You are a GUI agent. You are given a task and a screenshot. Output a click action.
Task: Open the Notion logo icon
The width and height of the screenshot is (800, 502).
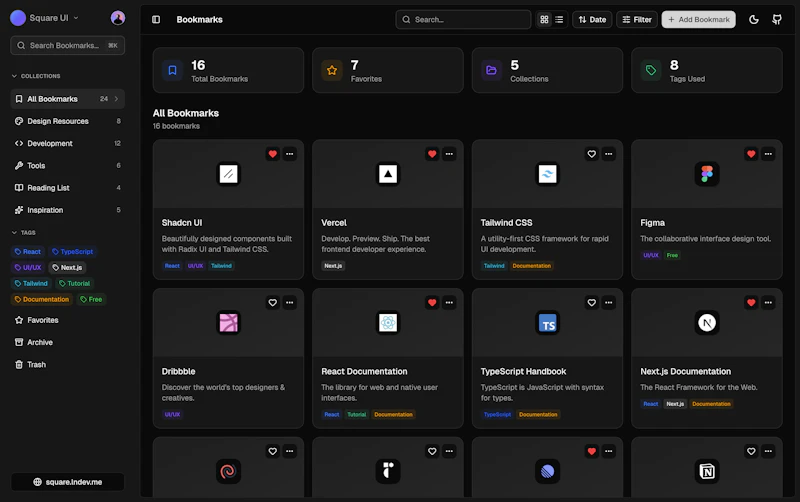tap(707, 471)
